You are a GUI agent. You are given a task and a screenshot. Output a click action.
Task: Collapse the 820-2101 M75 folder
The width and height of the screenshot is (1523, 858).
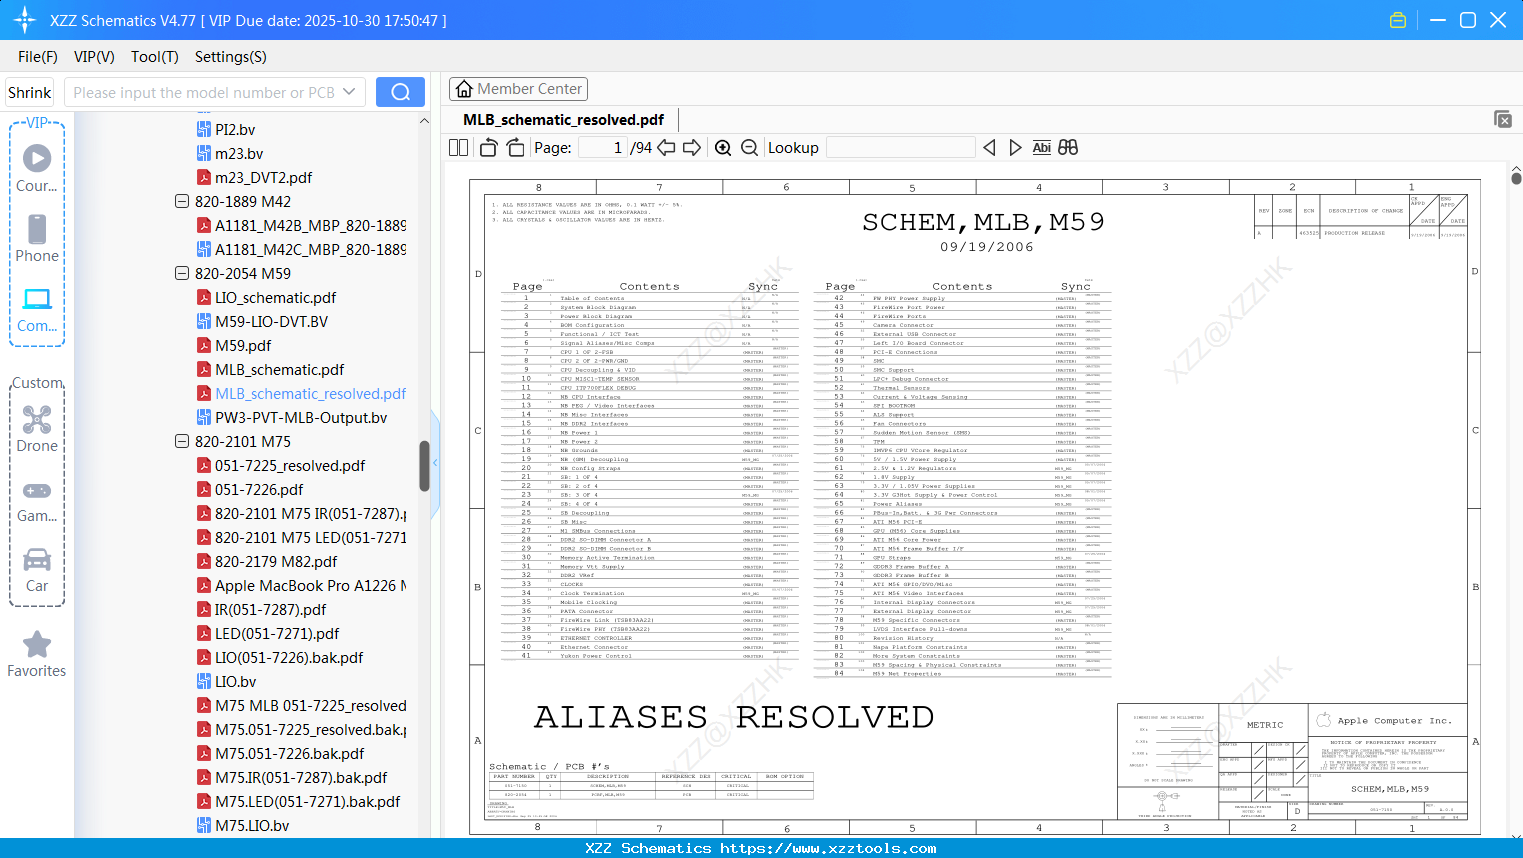point(182,441)
